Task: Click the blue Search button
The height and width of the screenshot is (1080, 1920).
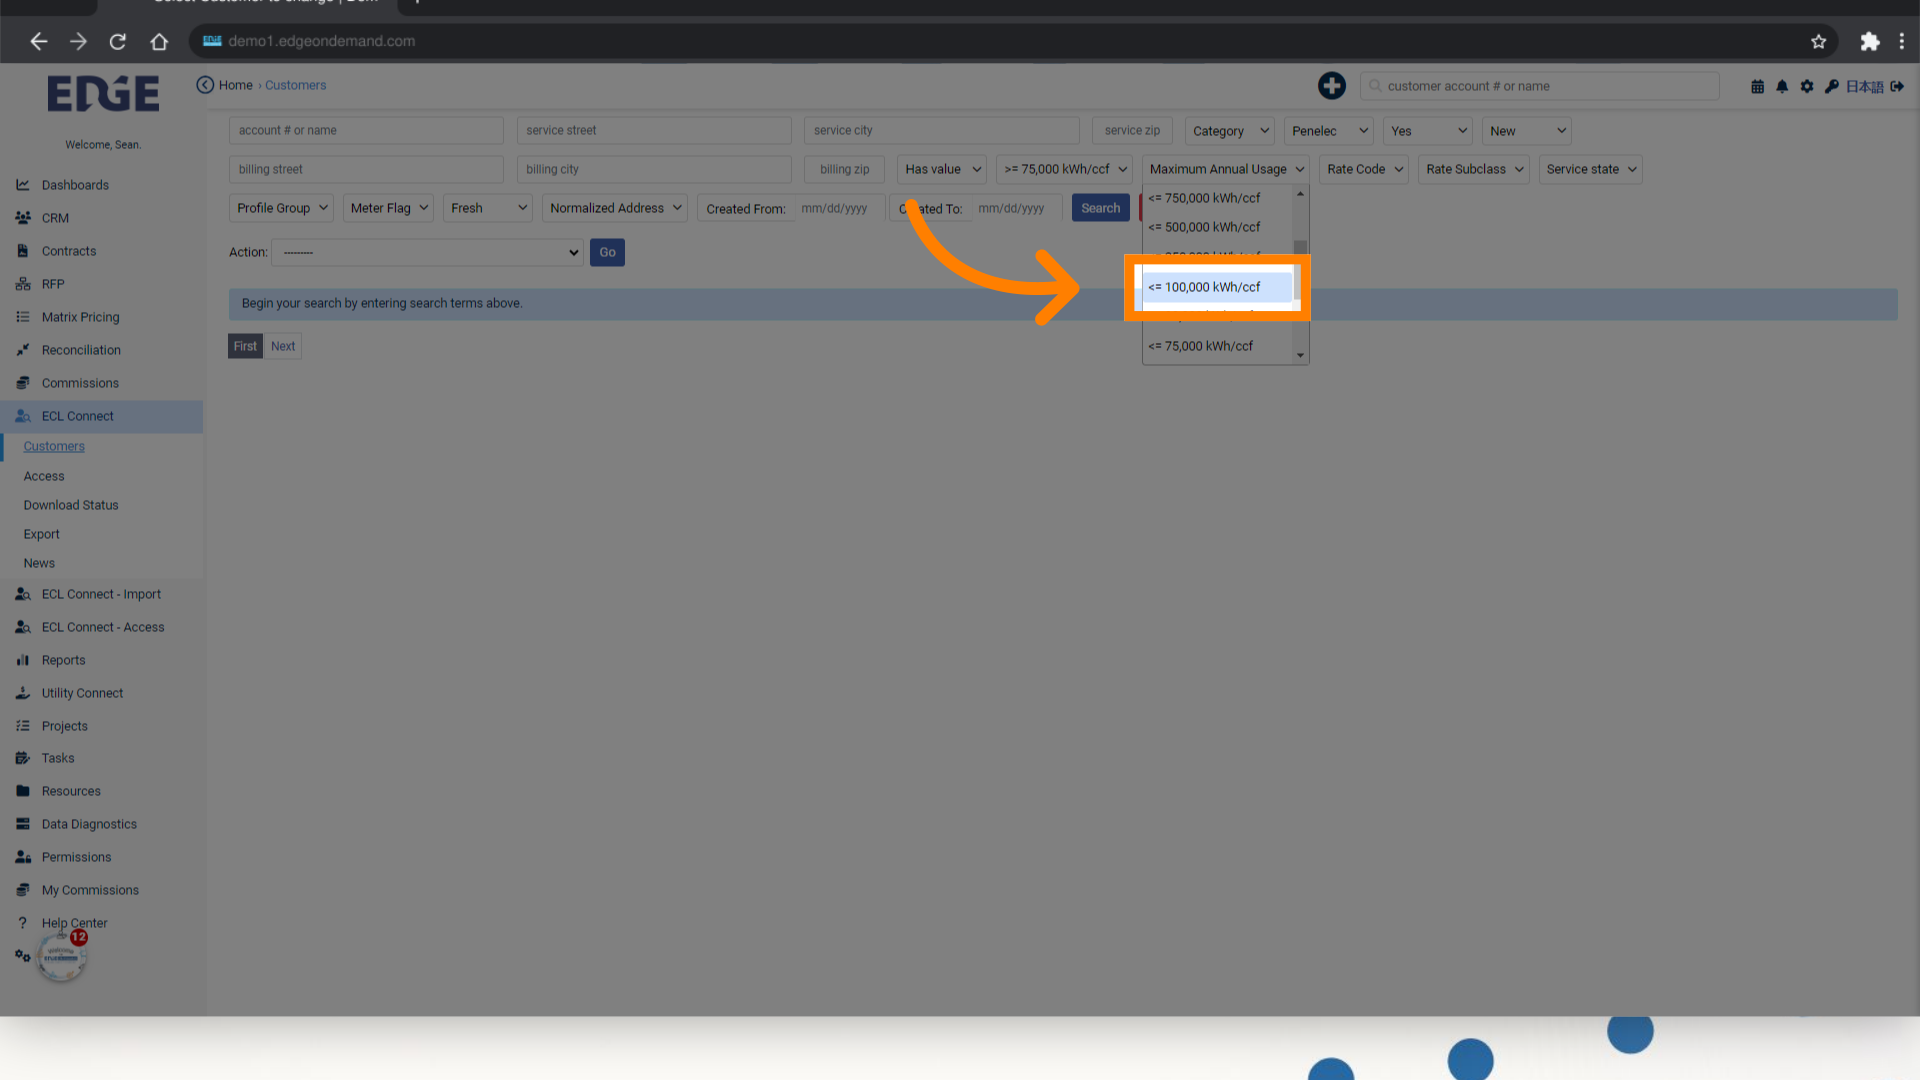Action: (x=1100, y=208)
